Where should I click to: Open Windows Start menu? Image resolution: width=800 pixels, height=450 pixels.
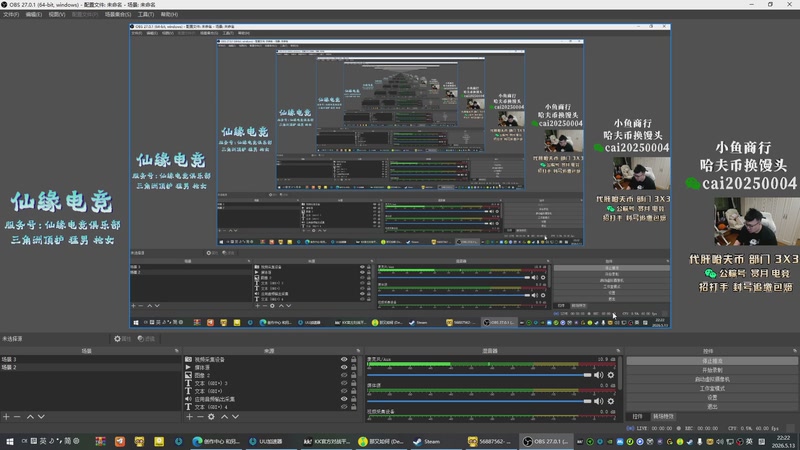[x=9, y=441]
